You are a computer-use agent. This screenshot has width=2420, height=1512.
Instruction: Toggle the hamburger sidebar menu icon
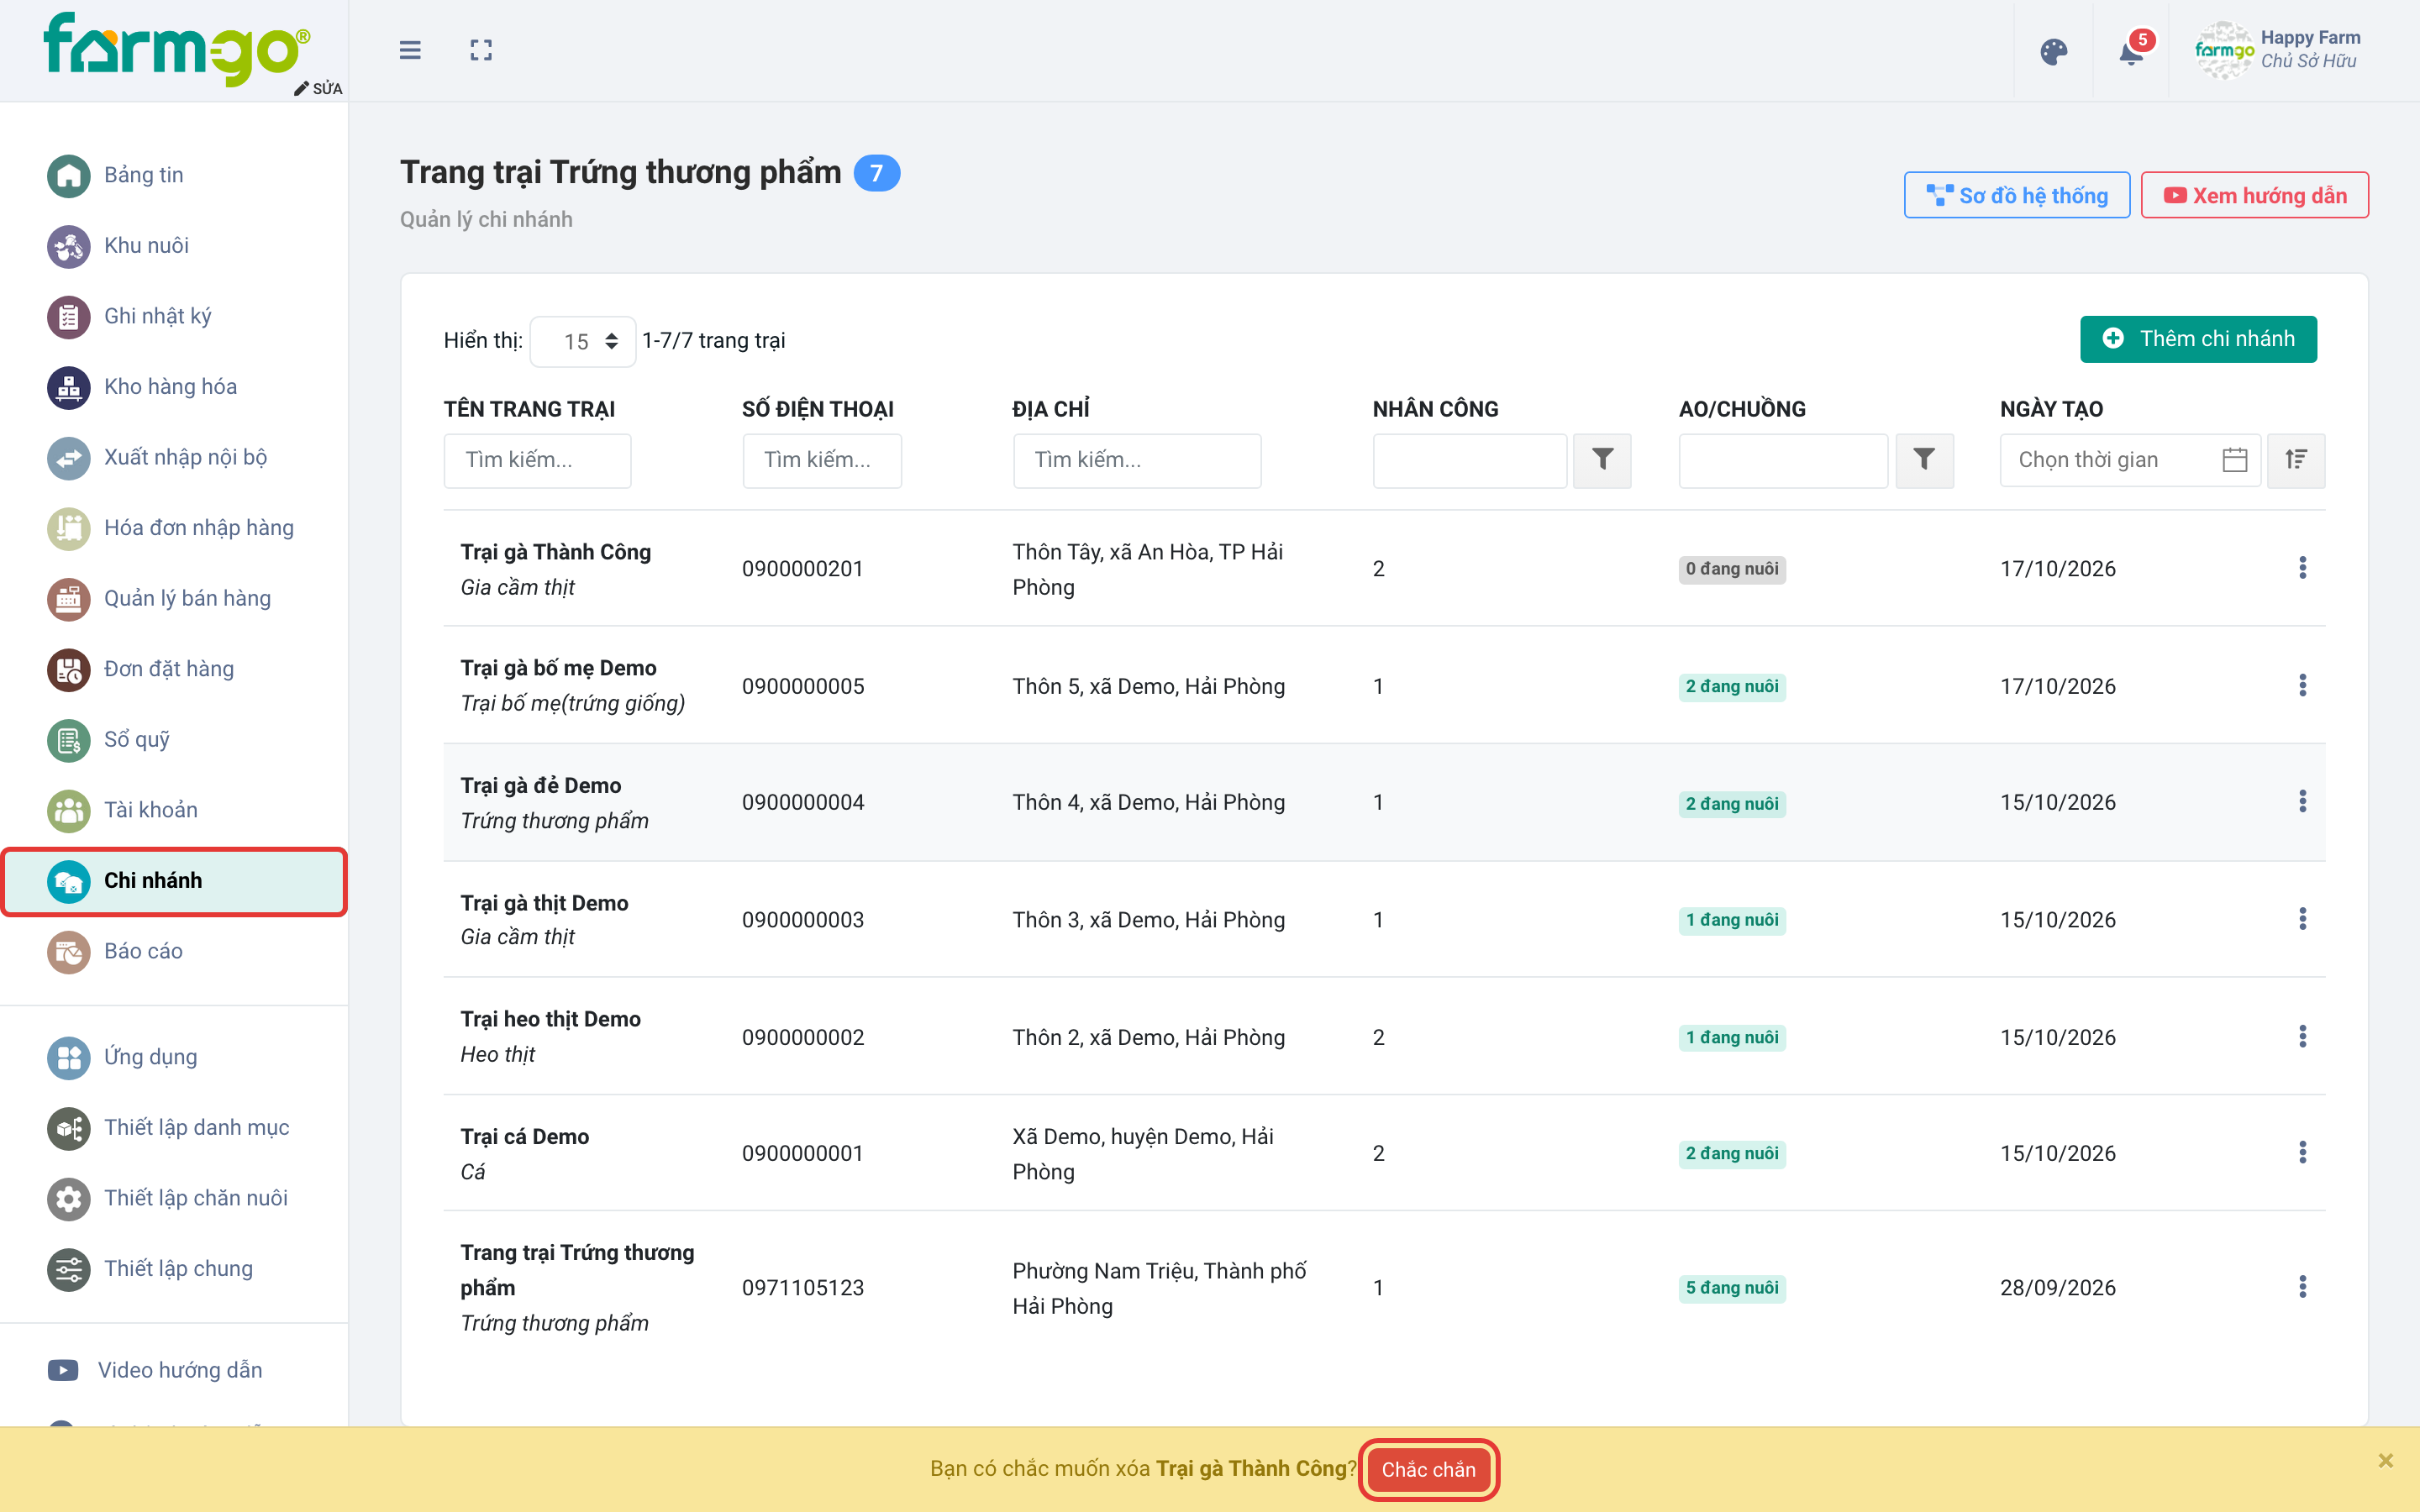pyautogui.click(x=410, y=50)
